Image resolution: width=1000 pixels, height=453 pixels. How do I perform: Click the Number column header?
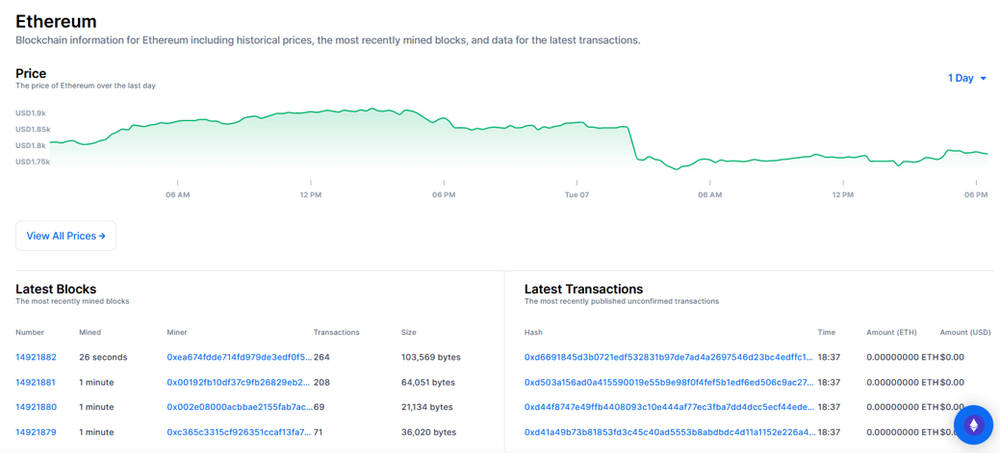(30, 332)
